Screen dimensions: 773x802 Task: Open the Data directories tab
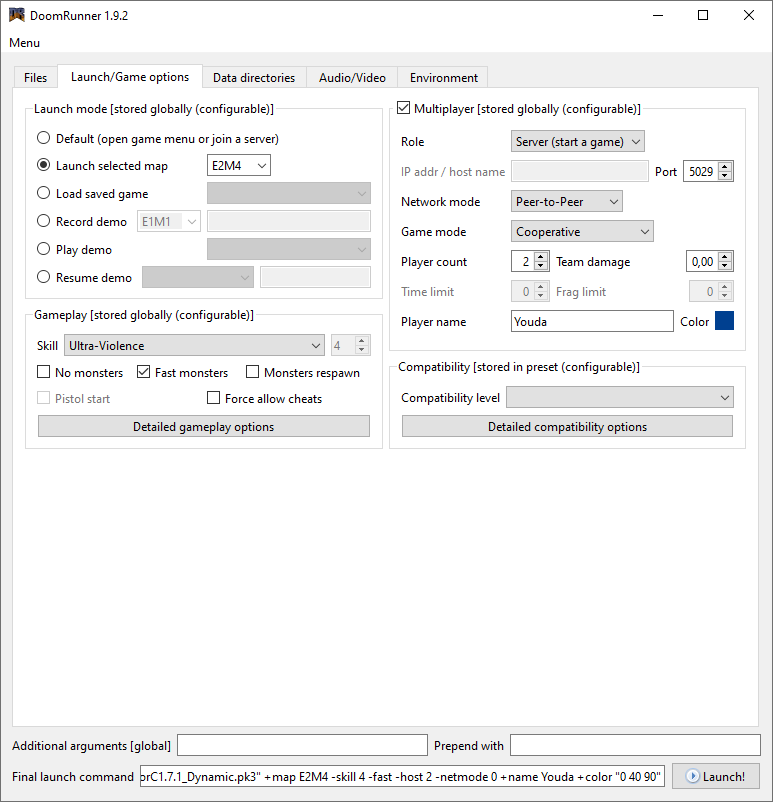click(254, 78)
